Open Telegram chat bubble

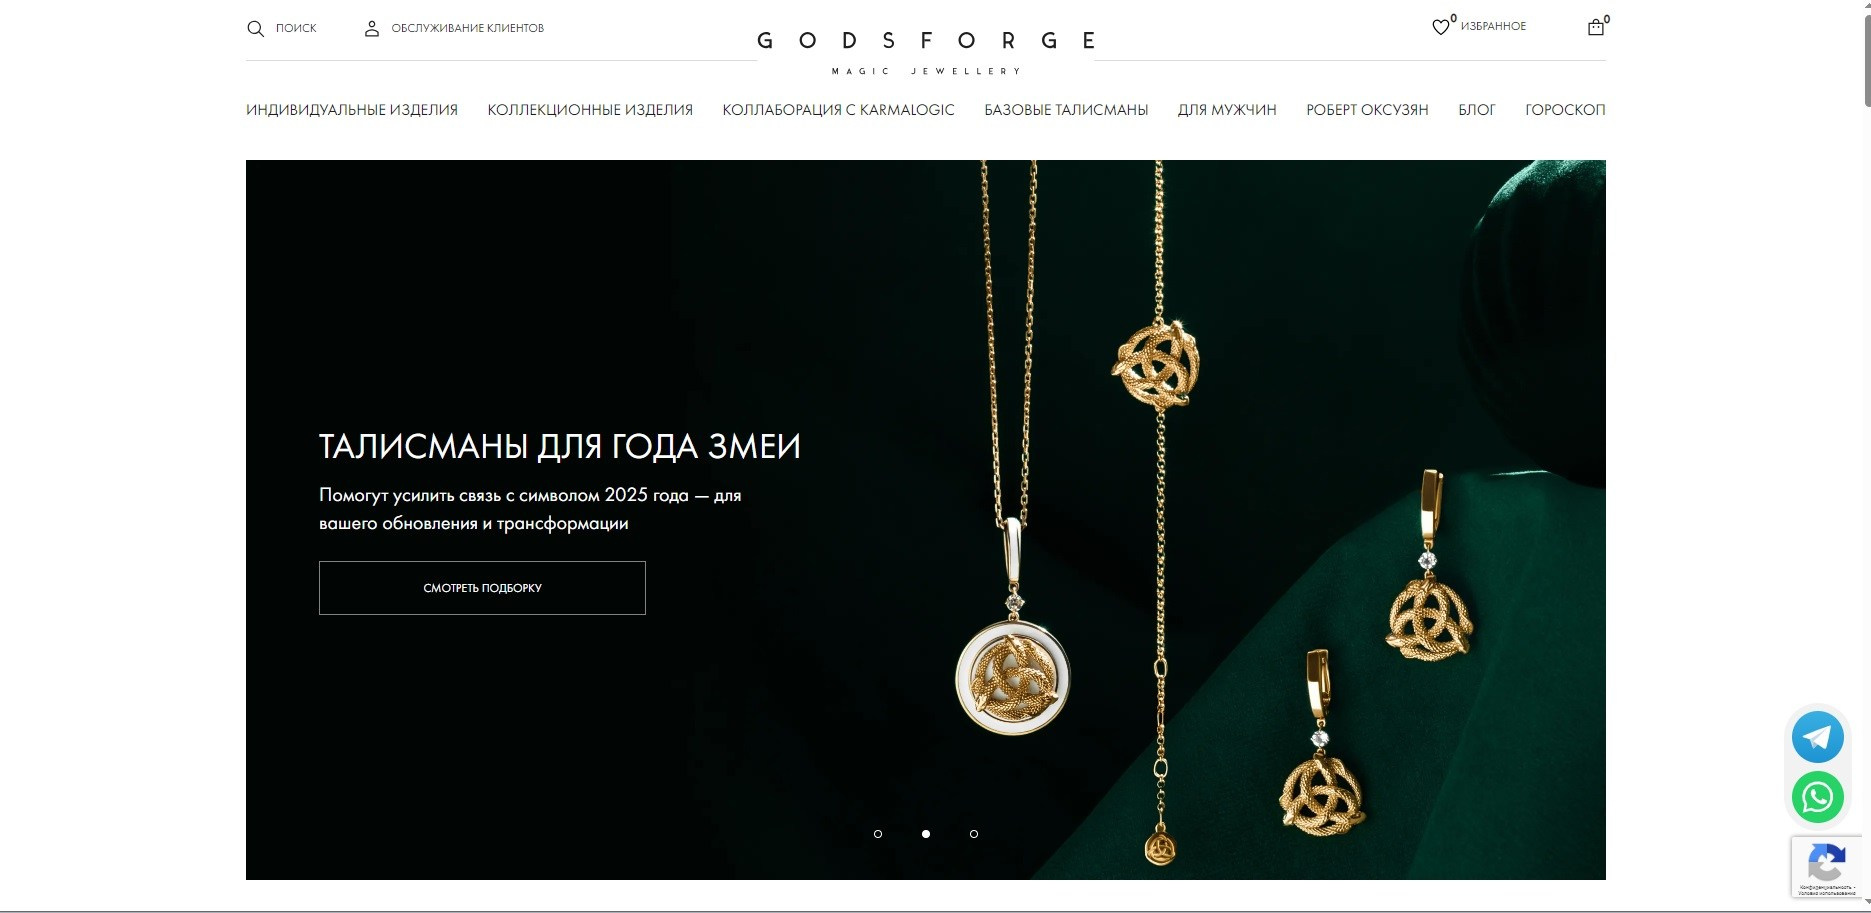(1817, 737)
